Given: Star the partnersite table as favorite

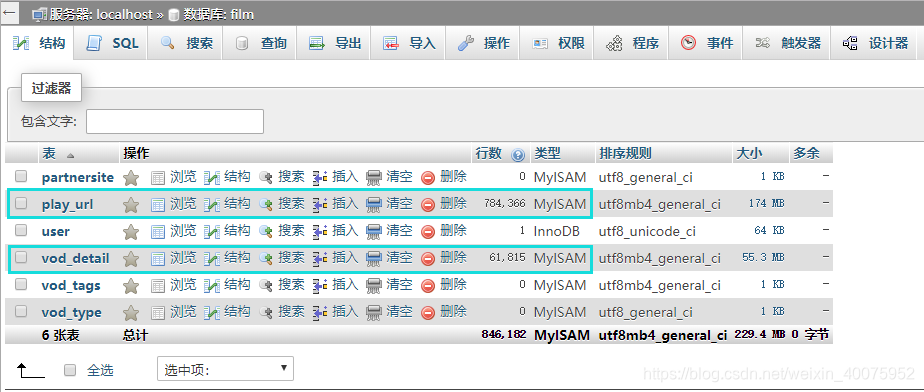Looking at the screenshot, I should 130,177.
